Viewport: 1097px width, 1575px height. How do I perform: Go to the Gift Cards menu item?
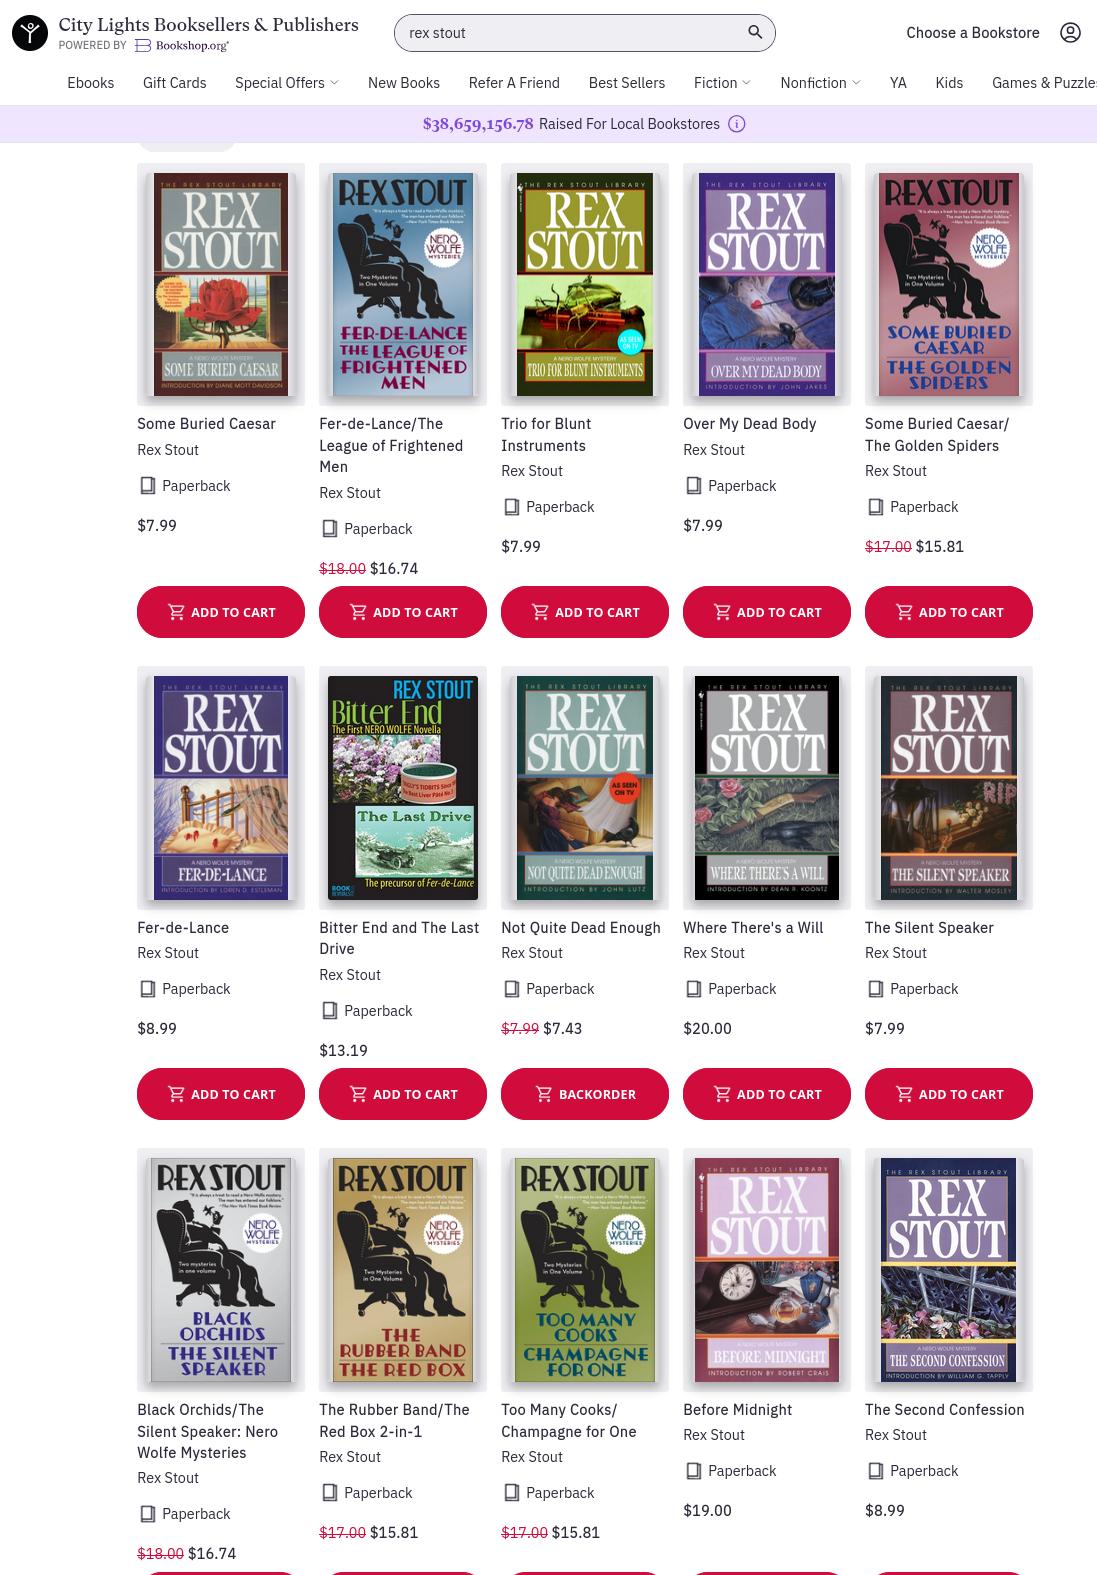[175, 83]
